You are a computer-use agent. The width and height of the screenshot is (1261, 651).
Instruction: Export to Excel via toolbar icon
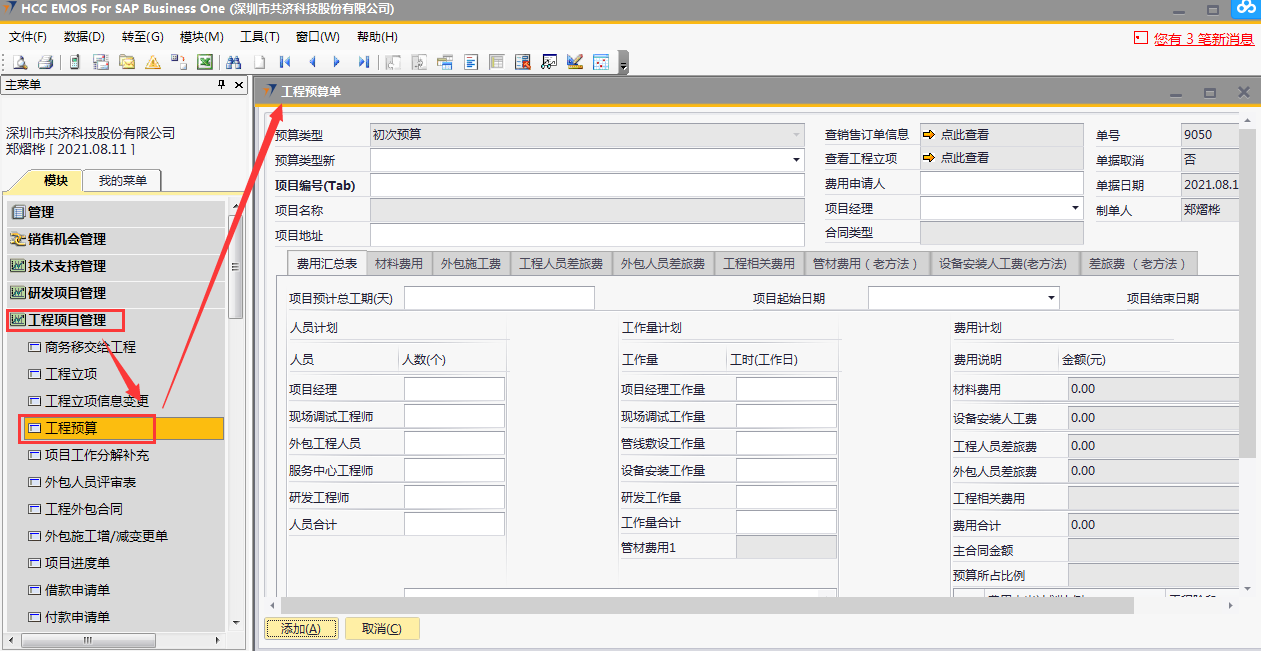[x=204, y=62]
